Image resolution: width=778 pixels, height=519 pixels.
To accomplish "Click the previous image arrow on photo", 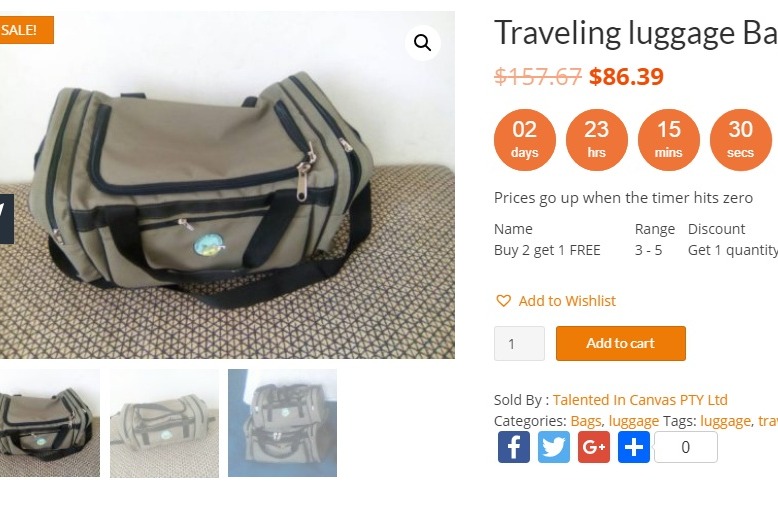I will [6, 219].
